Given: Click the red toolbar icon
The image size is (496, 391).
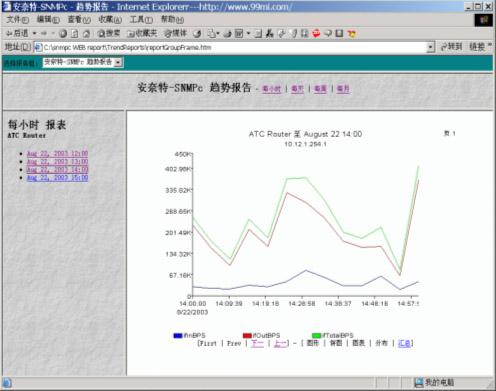Looking at the screenshot, I should (316, 33).
